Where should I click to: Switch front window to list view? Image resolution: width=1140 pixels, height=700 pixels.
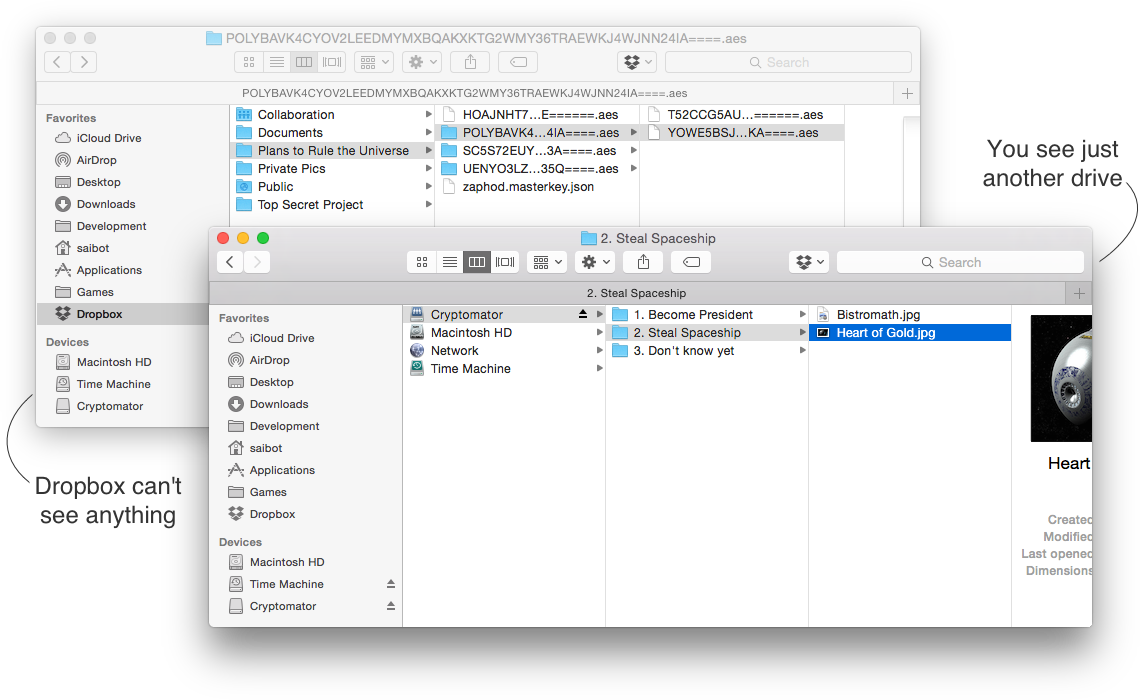(449, 262)
